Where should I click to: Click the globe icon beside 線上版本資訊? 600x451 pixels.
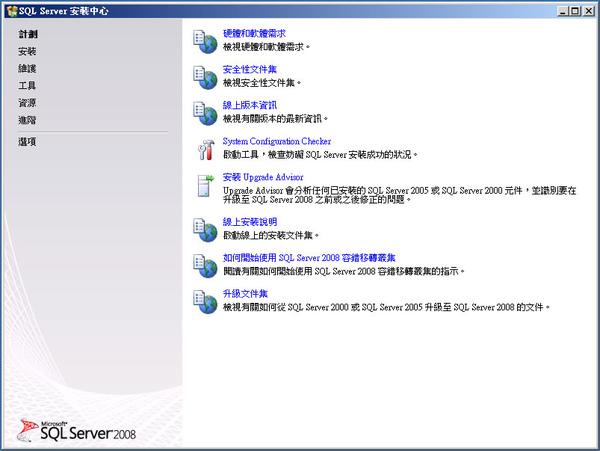[x=205, y=113]
